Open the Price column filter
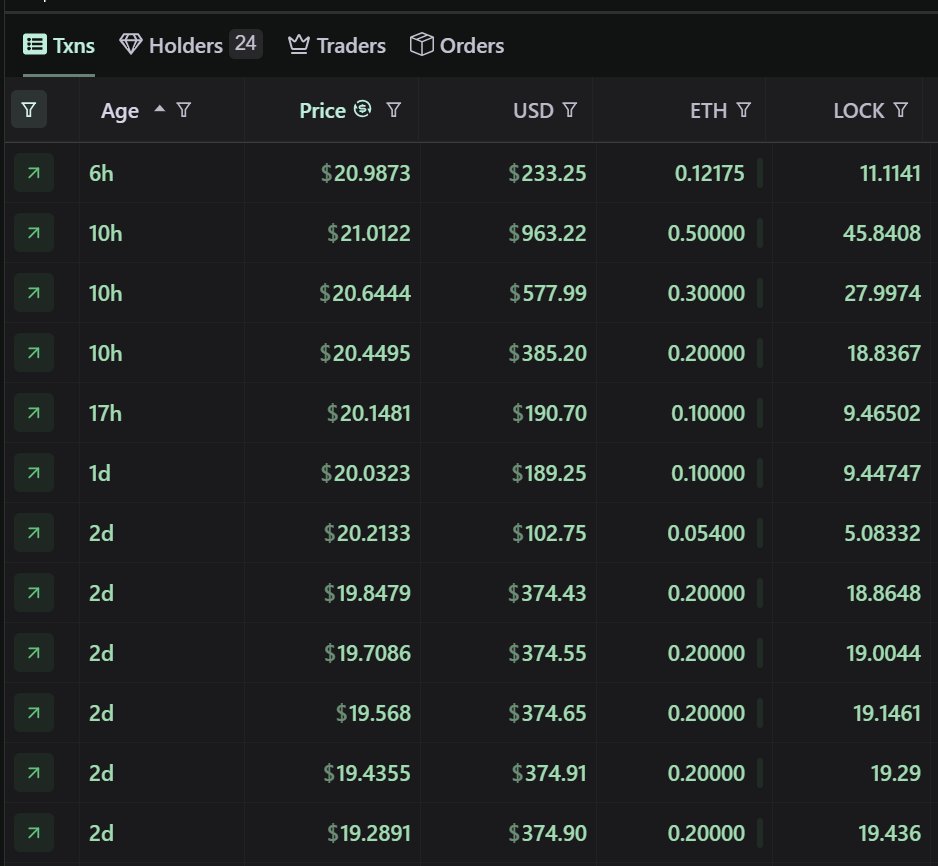The image size is (938, 866). pyautogui.click(x=394, y=110)
